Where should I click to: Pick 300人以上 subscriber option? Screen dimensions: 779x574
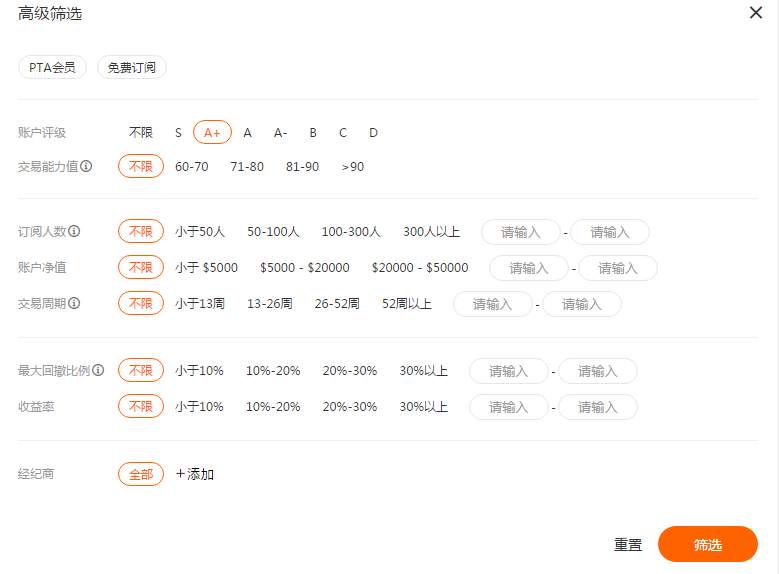(431, 232)
